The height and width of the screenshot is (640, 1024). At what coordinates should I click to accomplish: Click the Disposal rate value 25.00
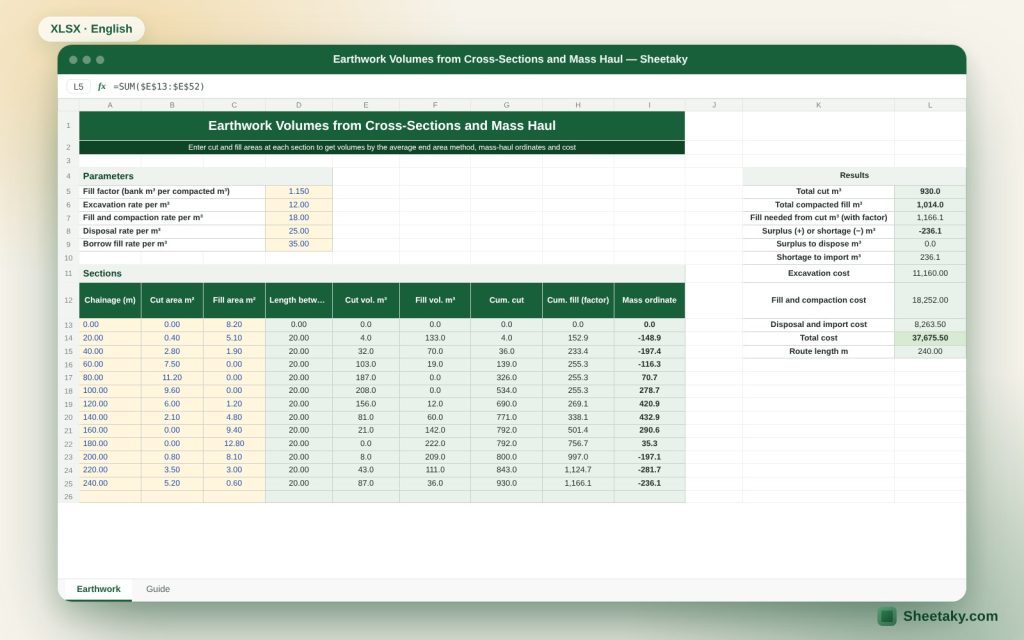coord(298,231)
